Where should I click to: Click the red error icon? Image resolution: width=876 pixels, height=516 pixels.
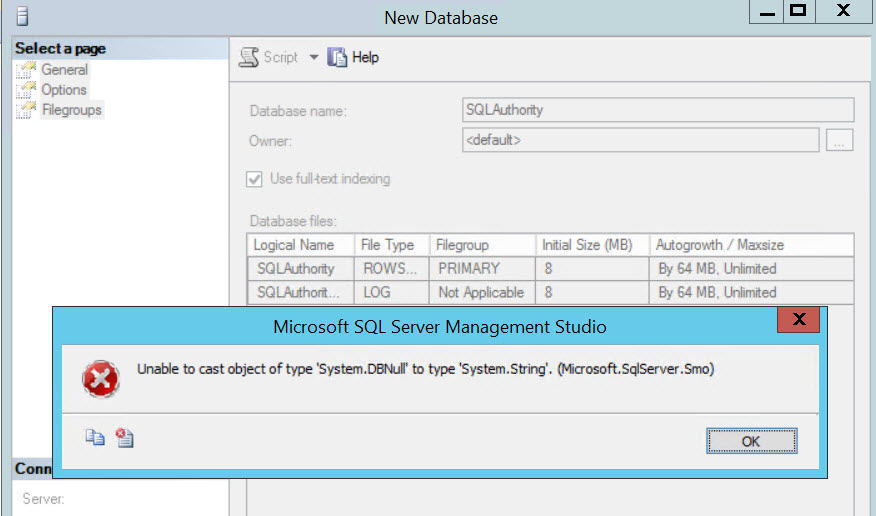(x=101, y=379)
